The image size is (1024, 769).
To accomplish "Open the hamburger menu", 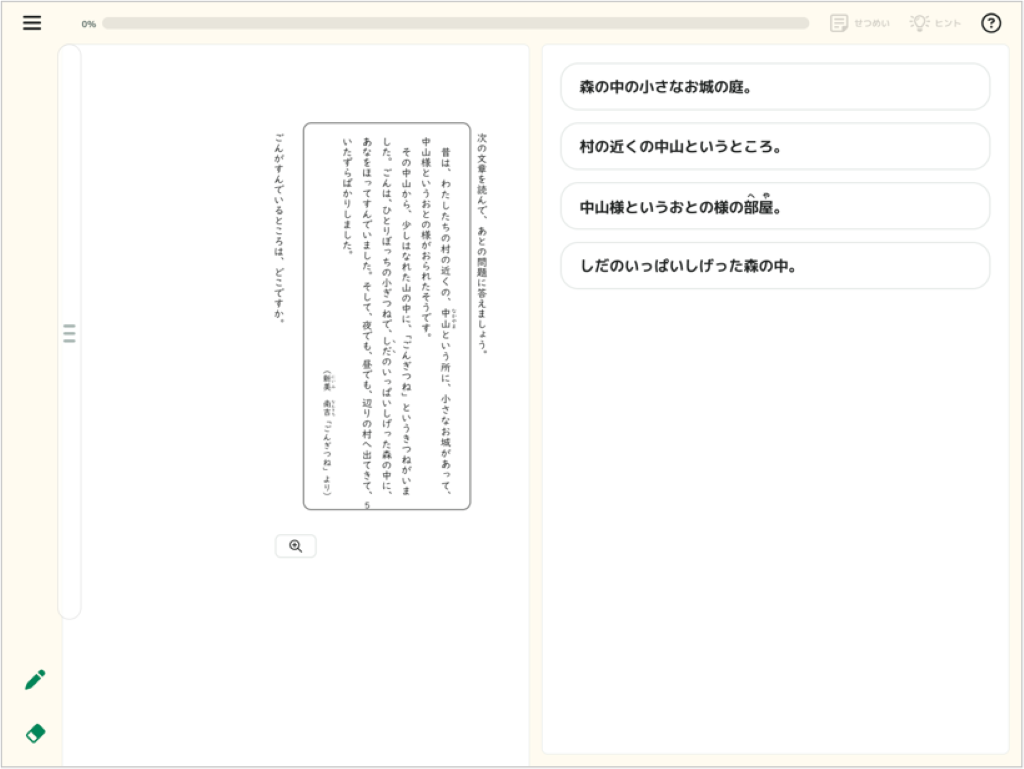I will point(32,23).
